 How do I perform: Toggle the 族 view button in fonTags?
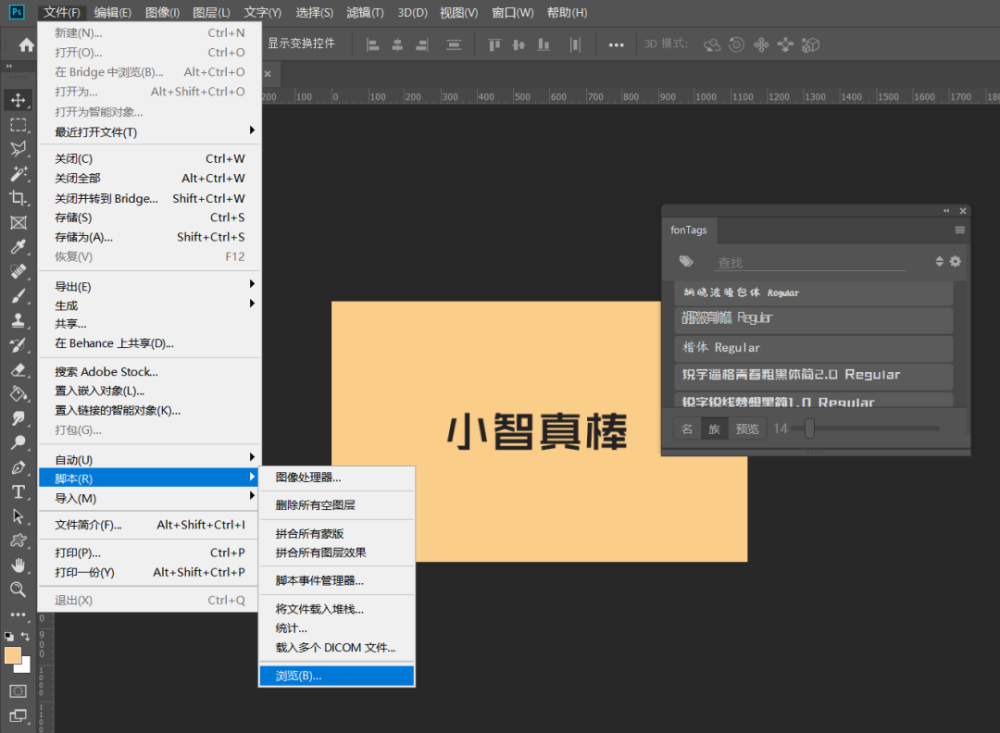[714, 429]
